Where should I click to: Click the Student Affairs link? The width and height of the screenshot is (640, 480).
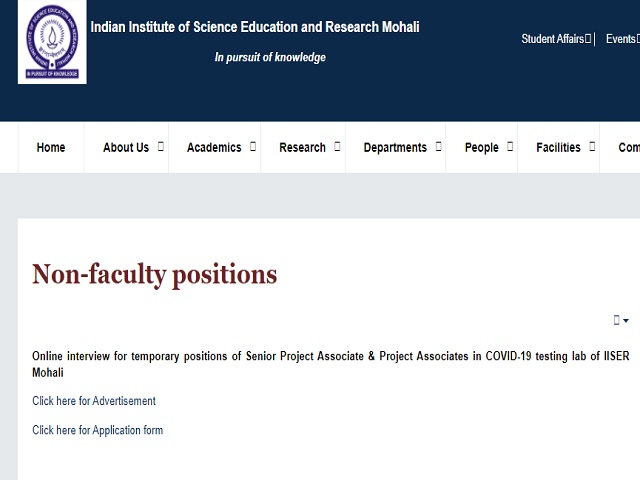tap(558, 39)
